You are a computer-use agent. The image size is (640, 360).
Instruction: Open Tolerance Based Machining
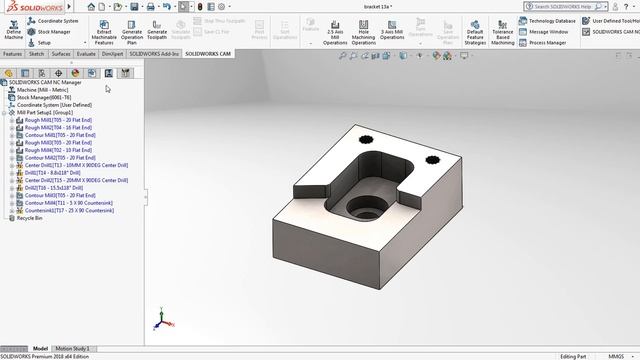point(502,32)
